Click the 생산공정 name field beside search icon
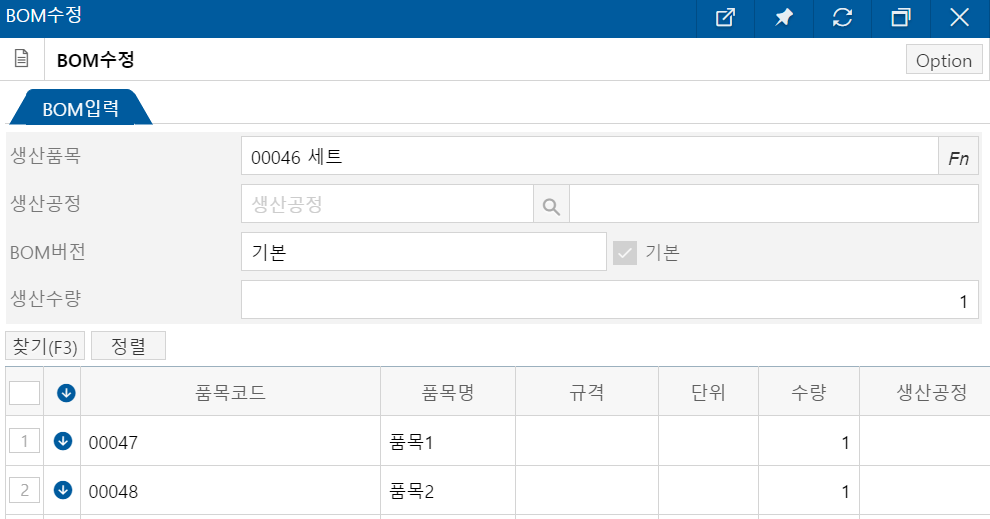The height and width of the screenshot is (519, 990). 774,204
